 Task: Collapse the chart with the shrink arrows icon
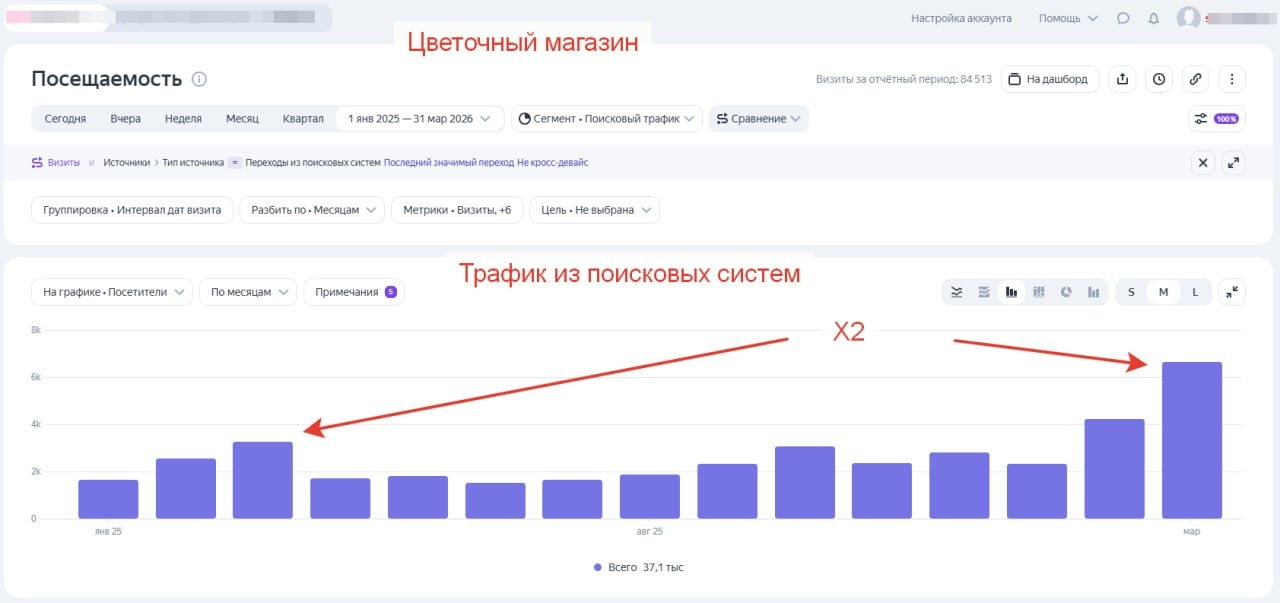(x=1232, y=292)
